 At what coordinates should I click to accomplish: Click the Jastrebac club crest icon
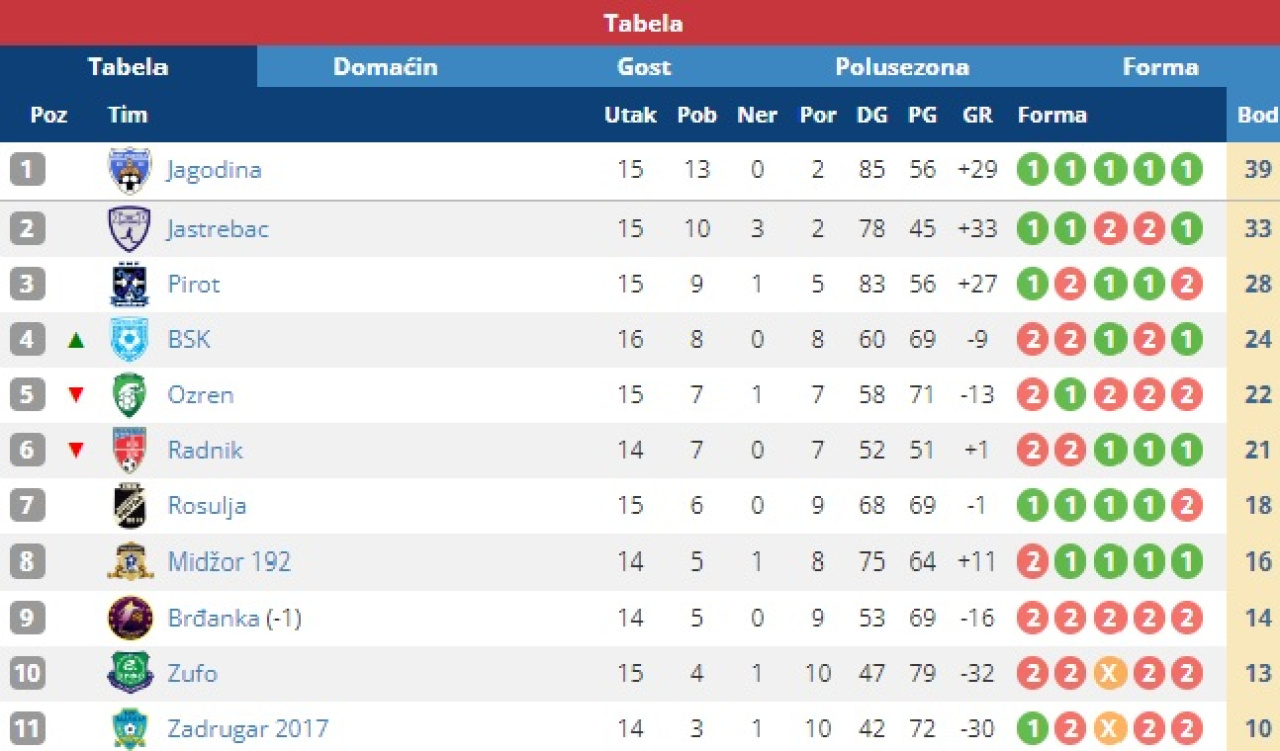[130, 229]
